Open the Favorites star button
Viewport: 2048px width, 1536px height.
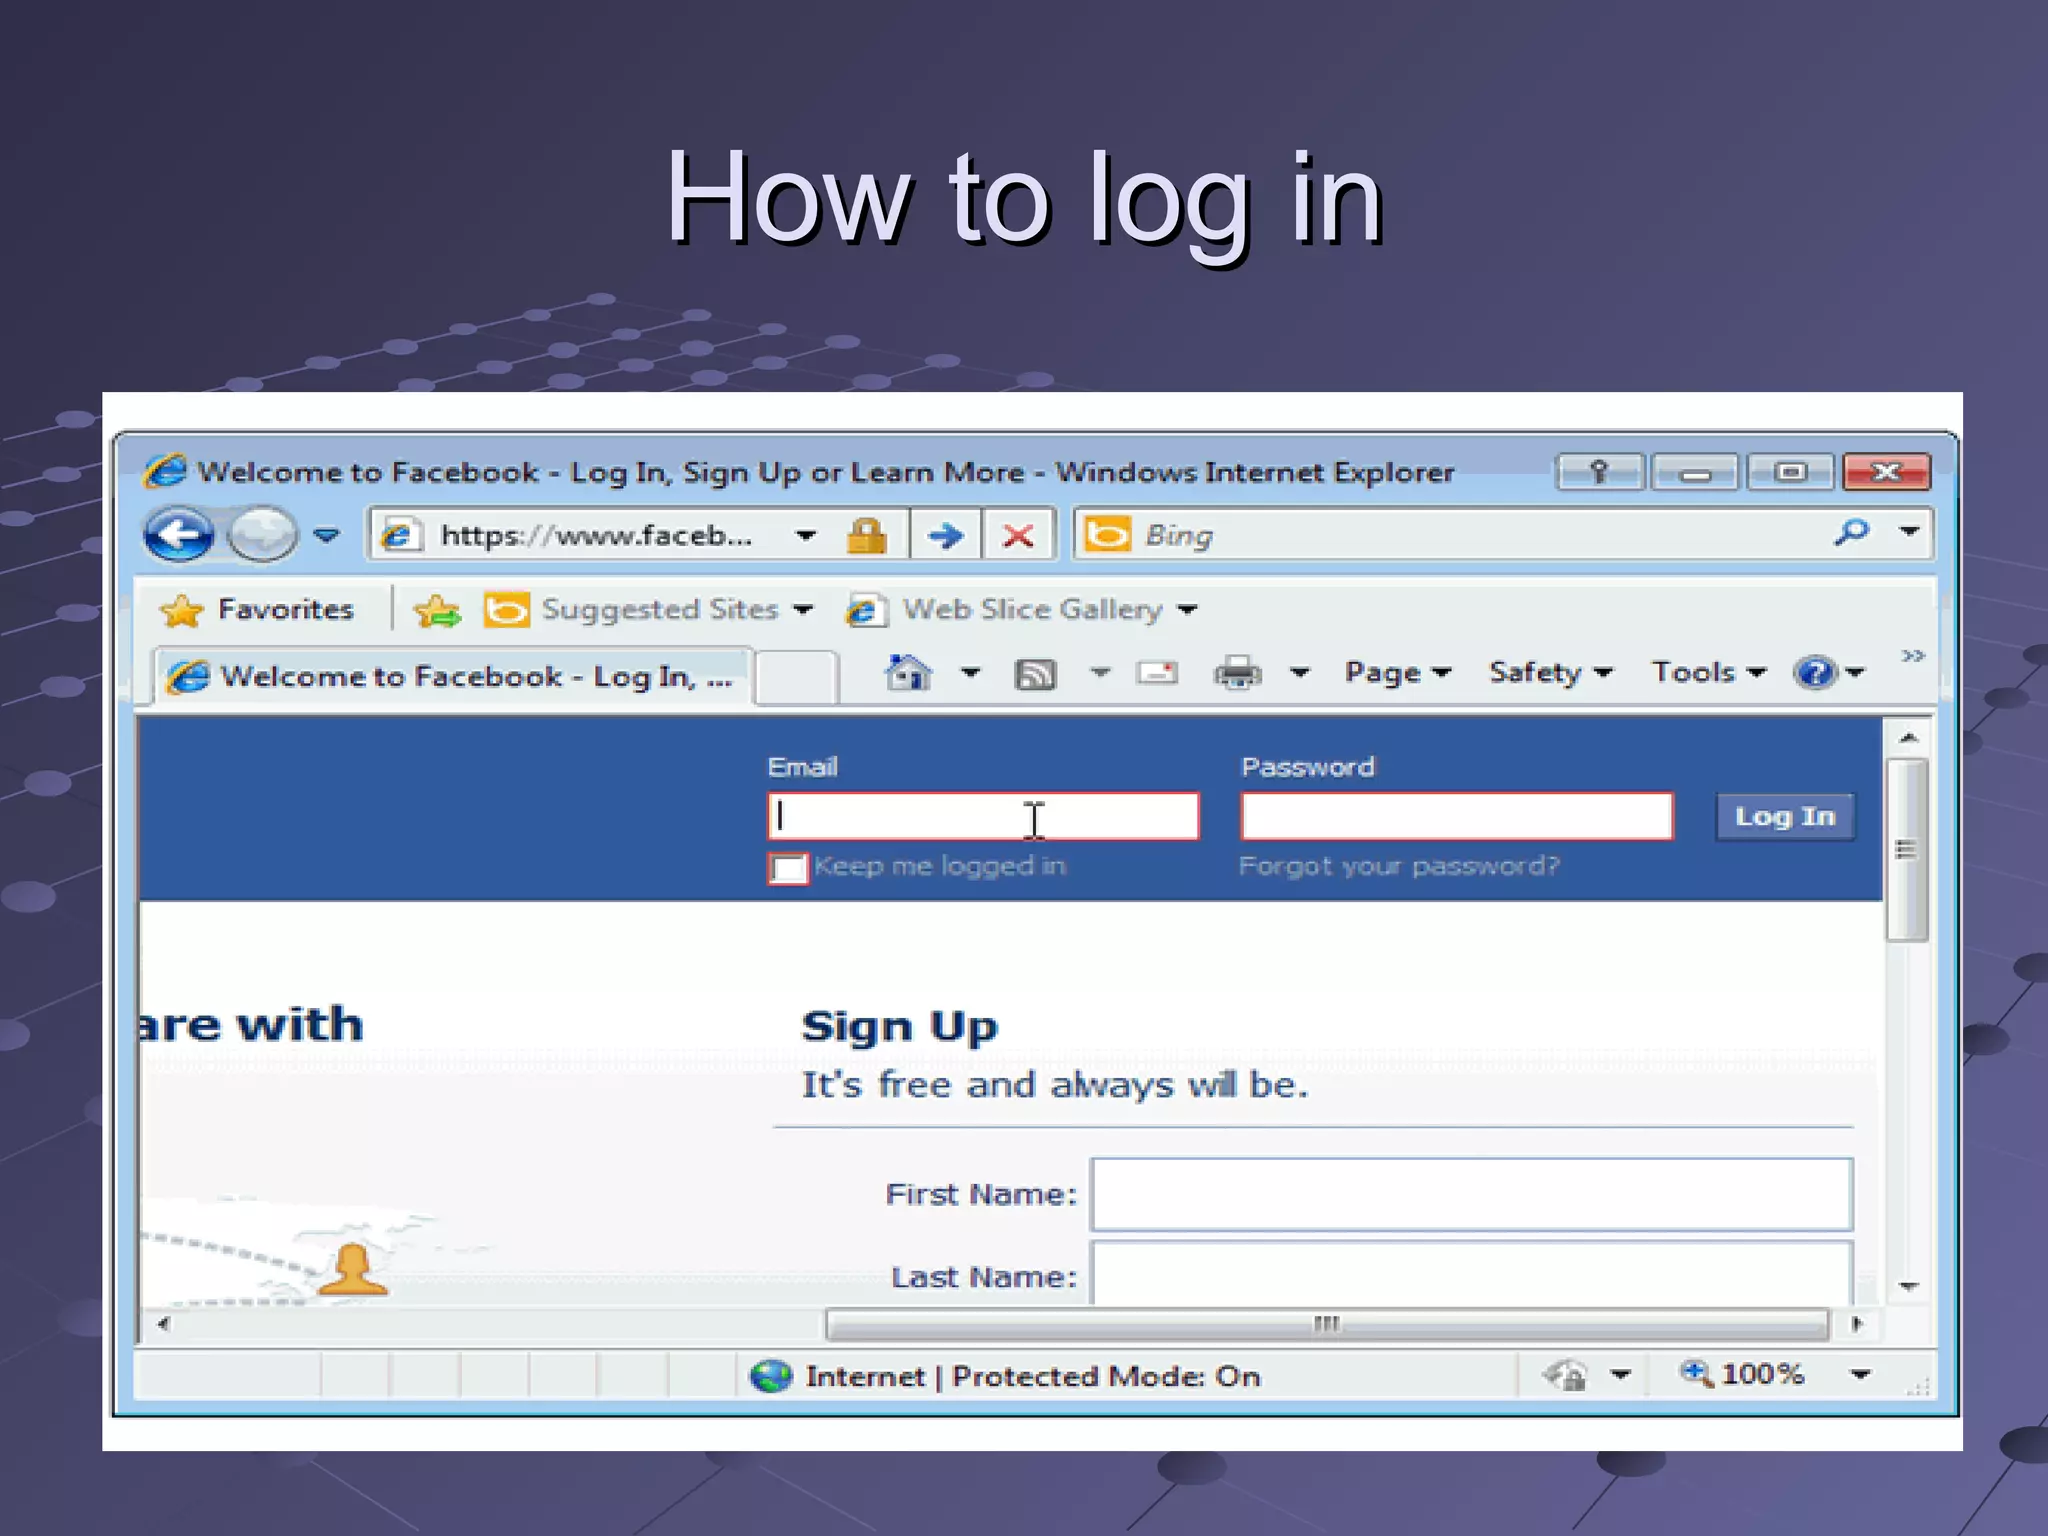click(257, 609)
